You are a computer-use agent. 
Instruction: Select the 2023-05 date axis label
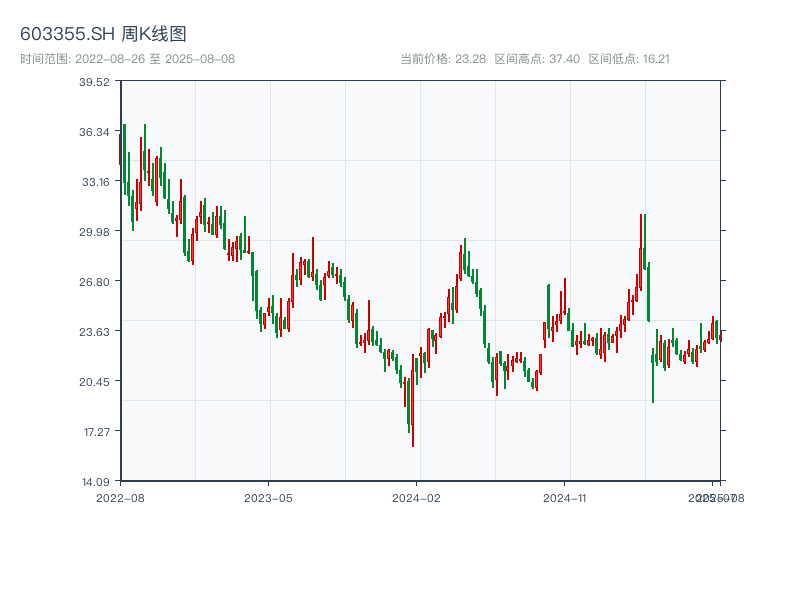click(268, 497)
